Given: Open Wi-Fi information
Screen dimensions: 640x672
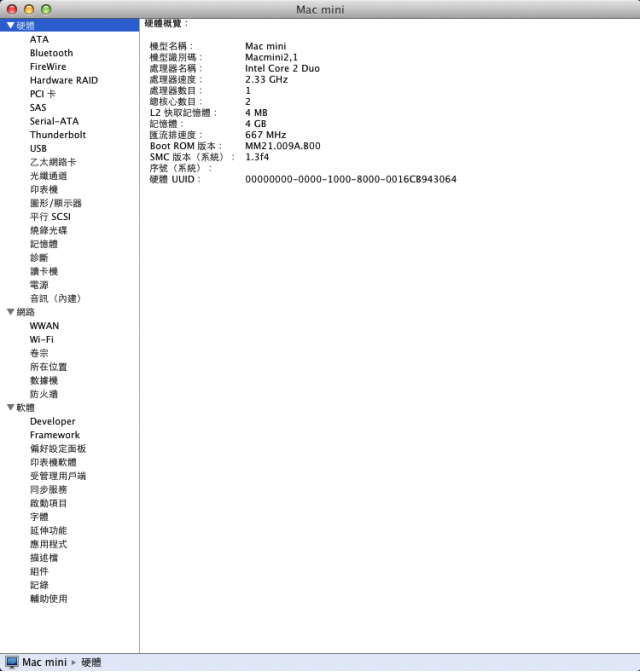Looking at the screenshot, I should point(42,340).
